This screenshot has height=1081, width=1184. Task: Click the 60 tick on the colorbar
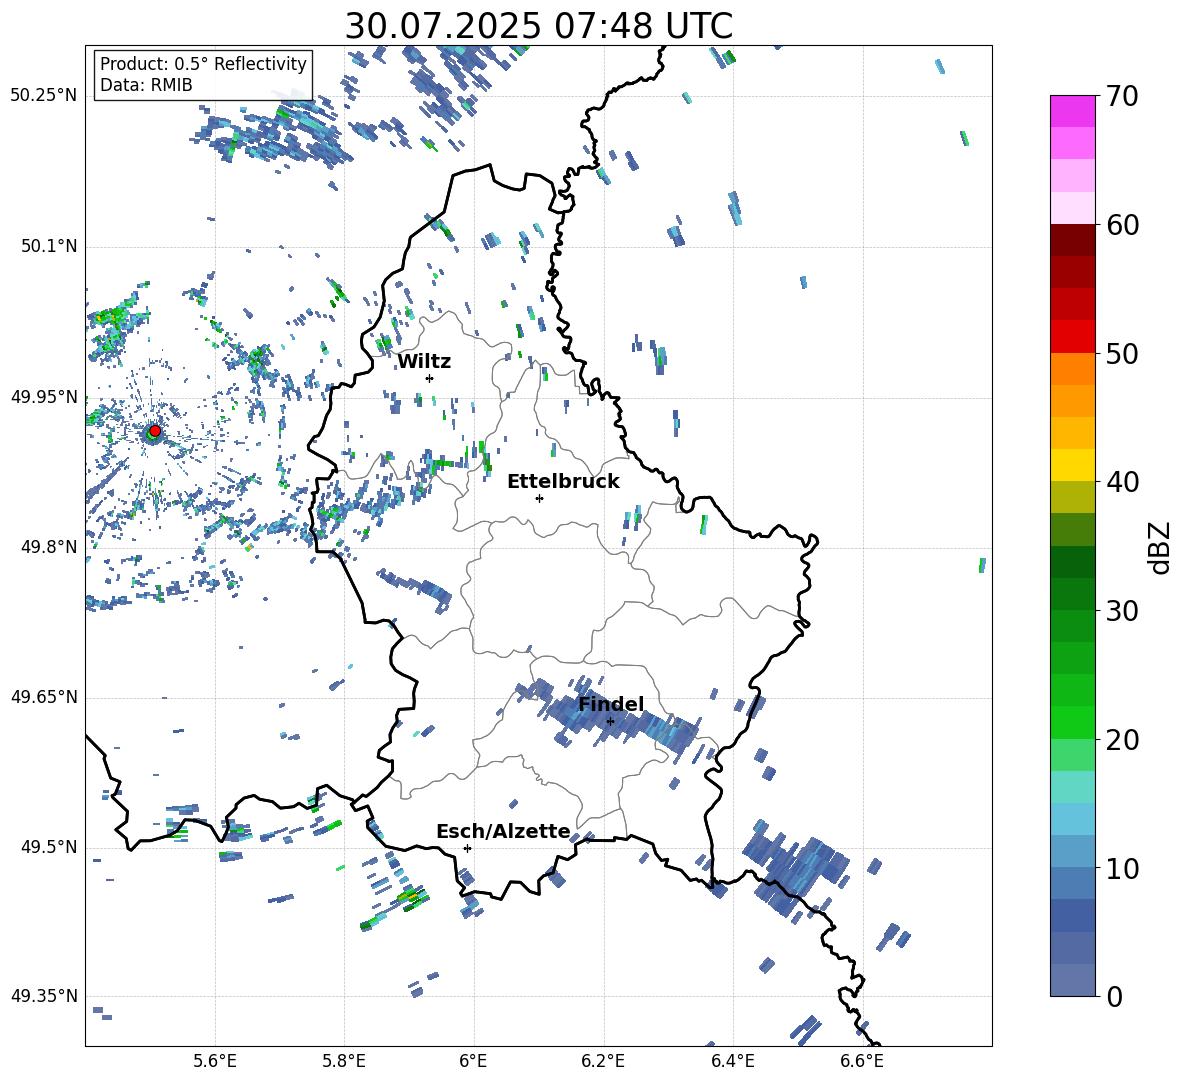(x=1121, y=225)
